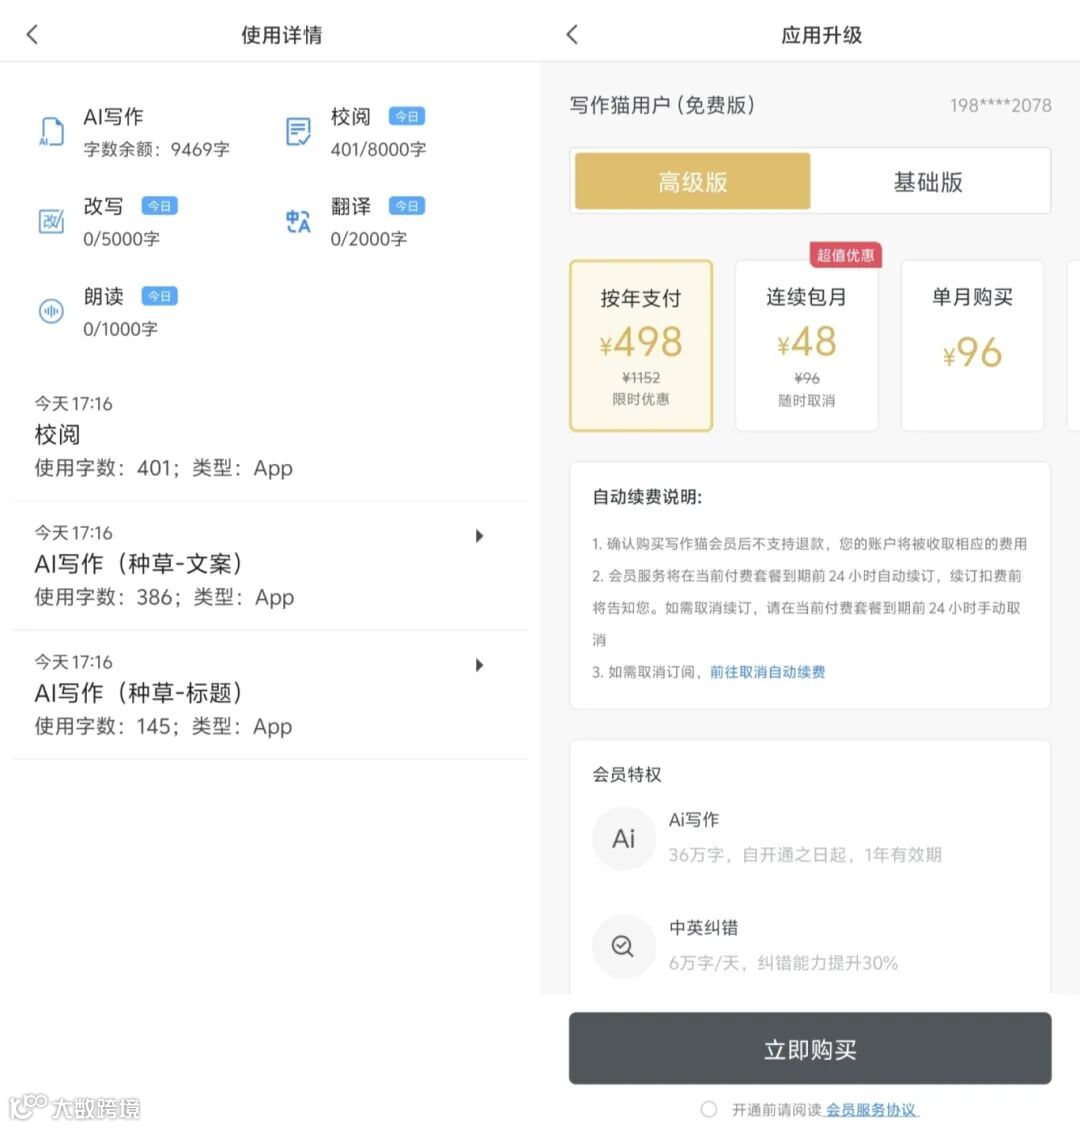Tap the 校阅 proofreading icon
Screen dimensions: 1080x1128
pos(298,132)
